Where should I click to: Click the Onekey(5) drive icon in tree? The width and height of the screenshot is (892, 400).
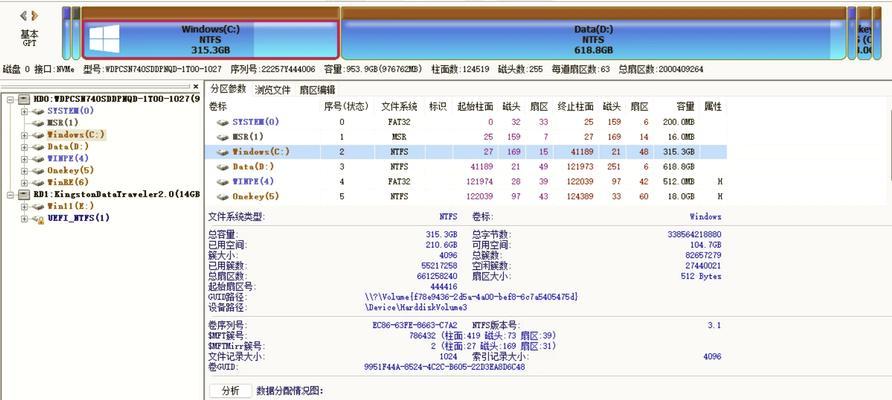pyautogui.click(x=39, y=171)
